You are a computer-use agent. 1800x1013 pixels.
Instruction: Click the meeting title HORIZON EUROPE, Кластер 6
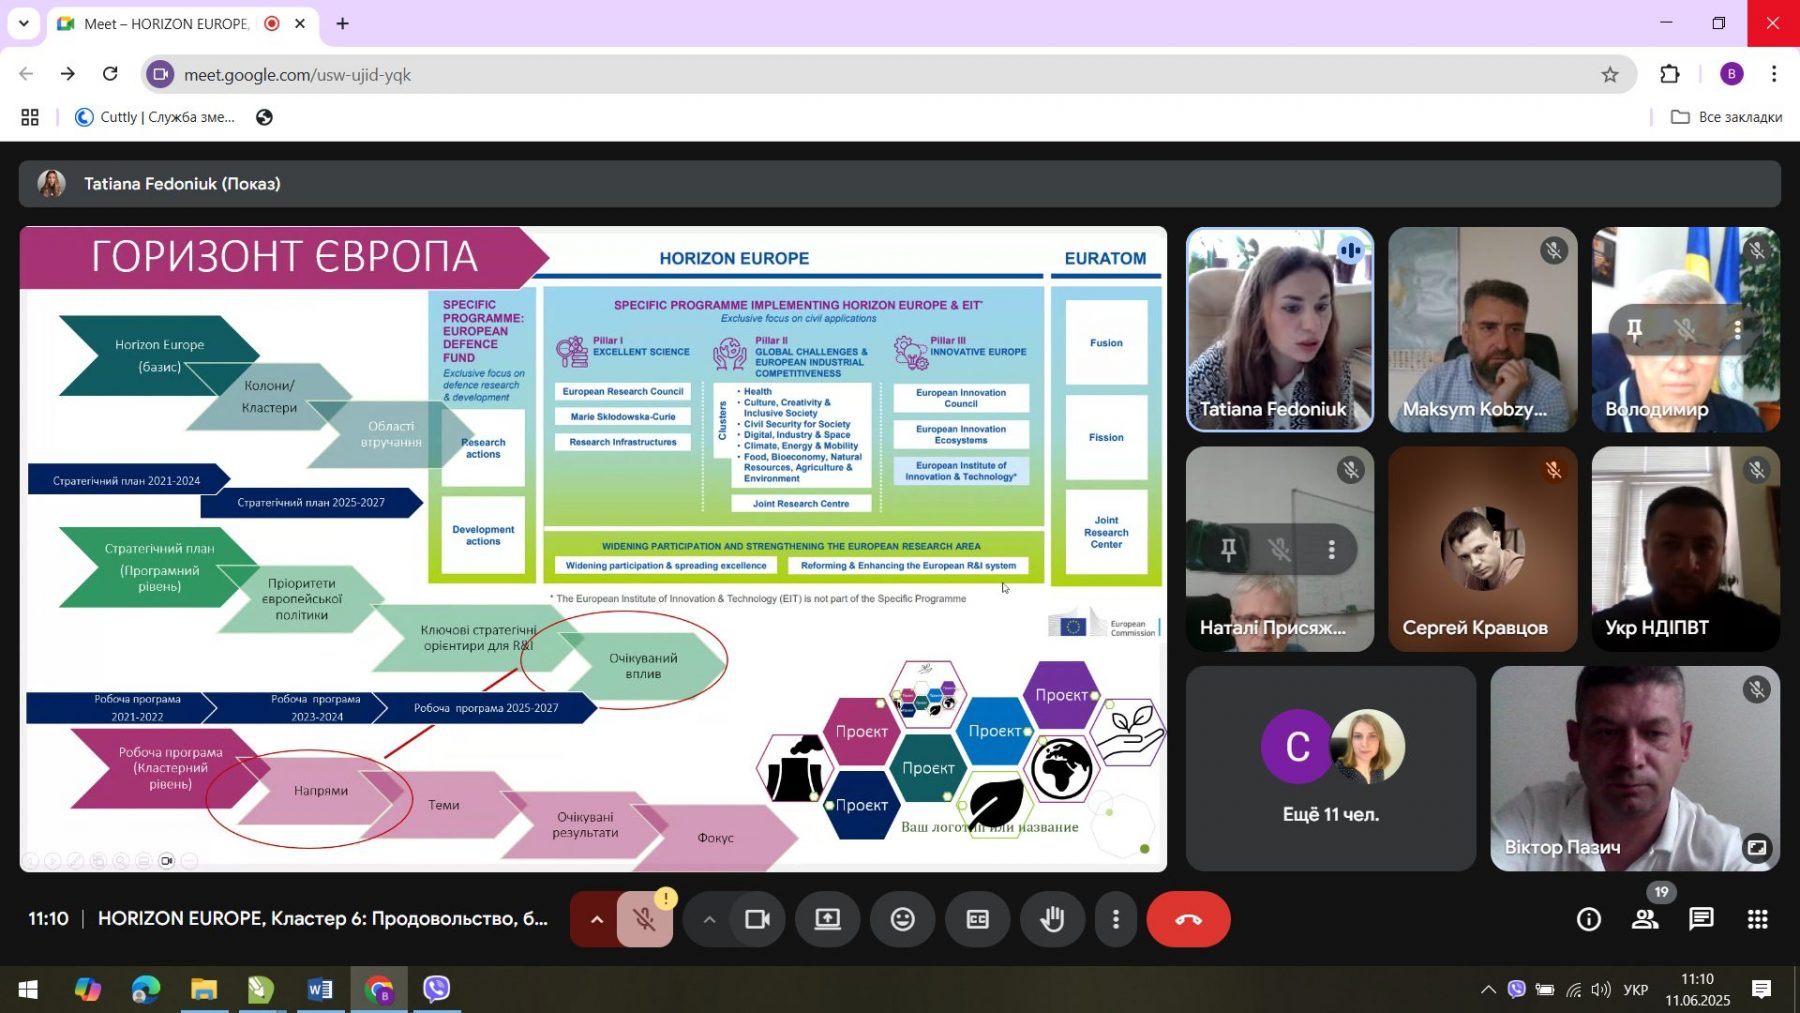coord(323,918)
